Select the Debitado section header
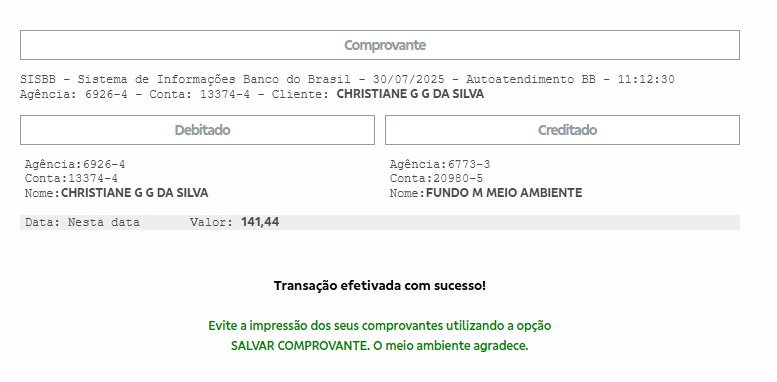This screenshot has height=382, width=777. [x=197, y=130]
